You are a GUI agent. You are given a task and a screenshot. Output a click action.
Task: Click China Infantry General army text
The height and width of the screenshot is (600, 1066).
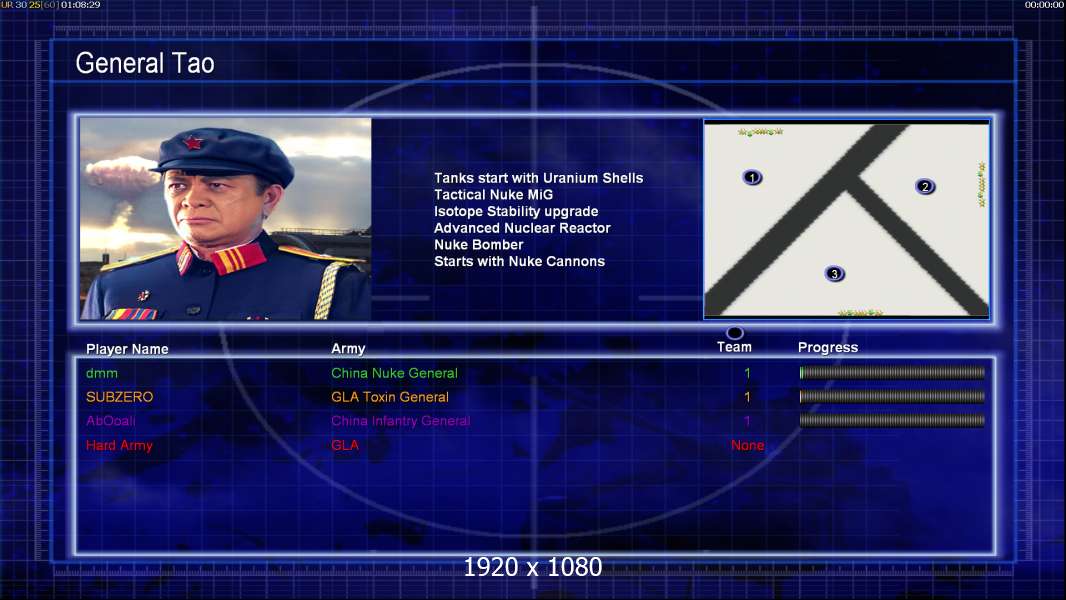pos(400,421)
